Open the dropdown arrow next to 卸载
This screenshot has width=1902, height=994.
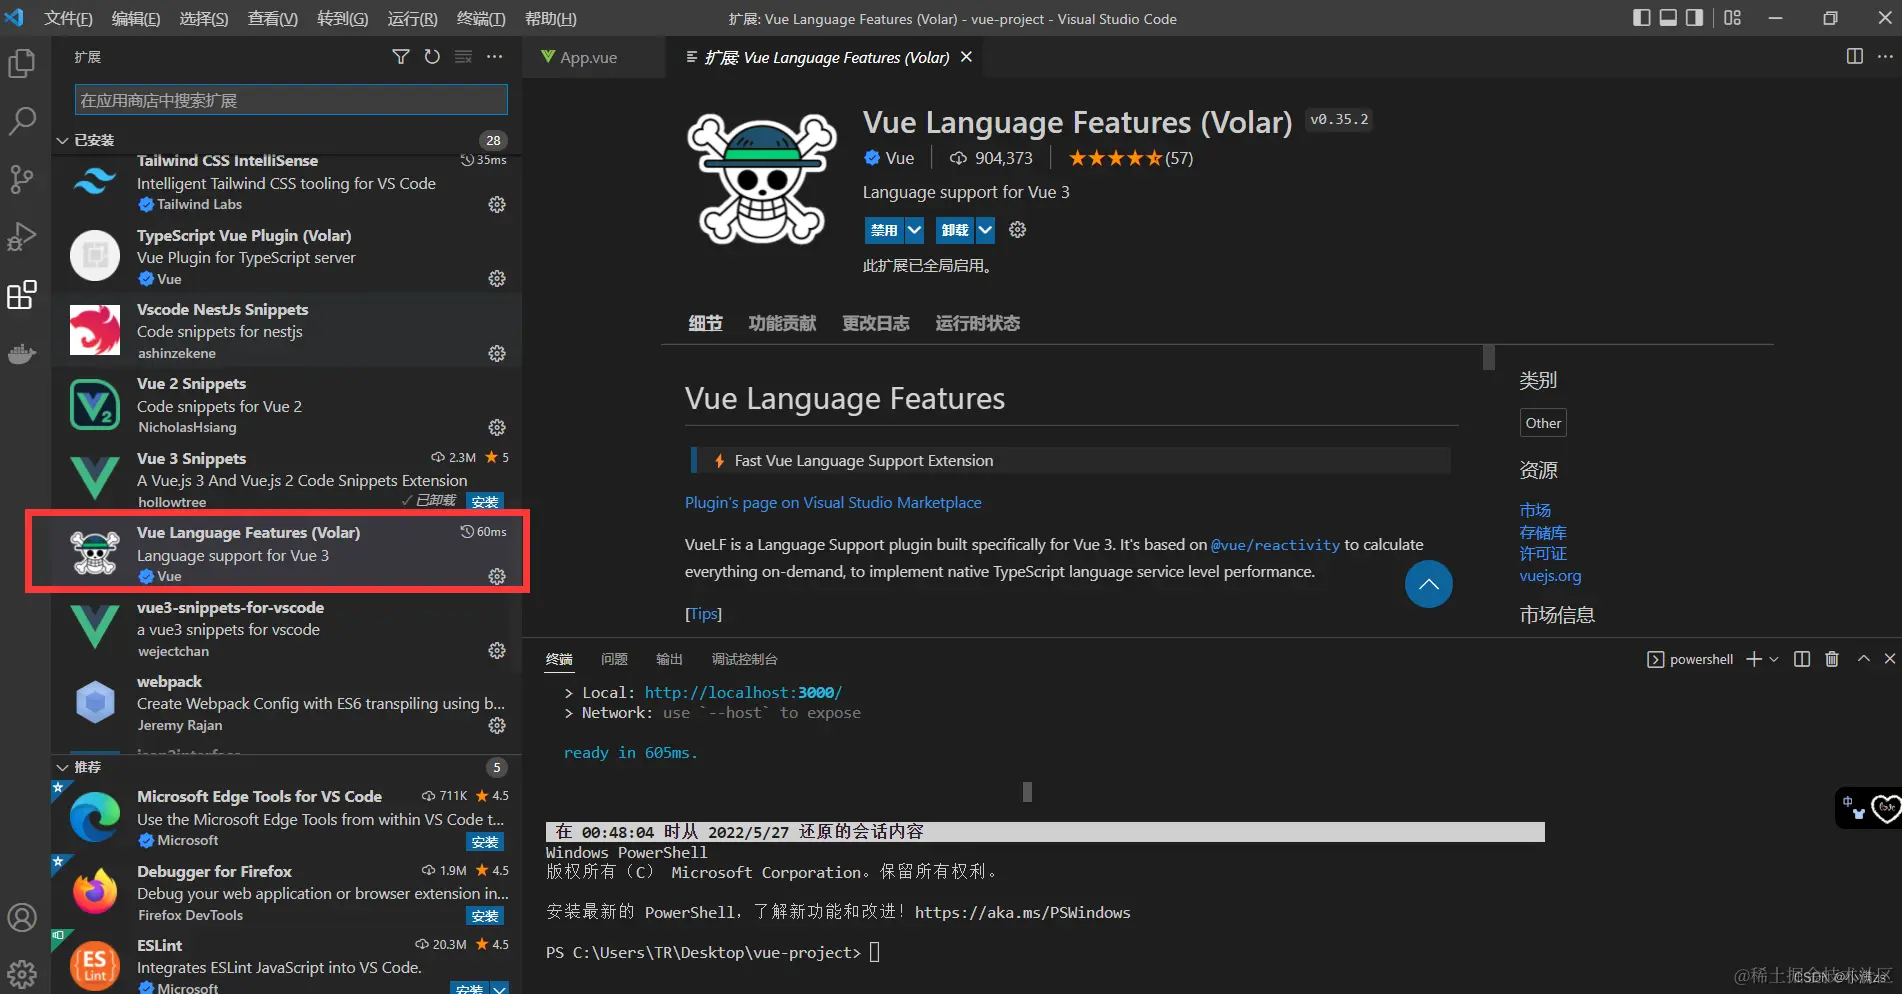point(985,230)
